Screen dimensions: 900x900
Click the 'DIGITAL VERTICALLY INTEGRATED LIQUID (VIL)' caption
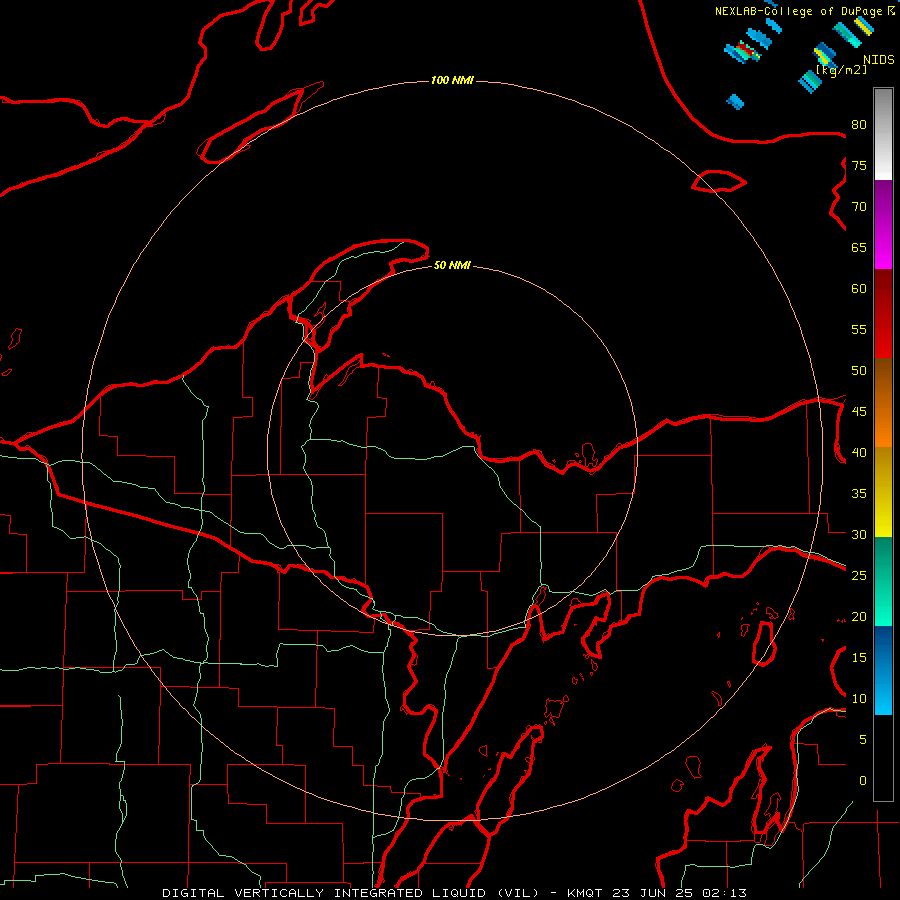[x=351, y=893]
